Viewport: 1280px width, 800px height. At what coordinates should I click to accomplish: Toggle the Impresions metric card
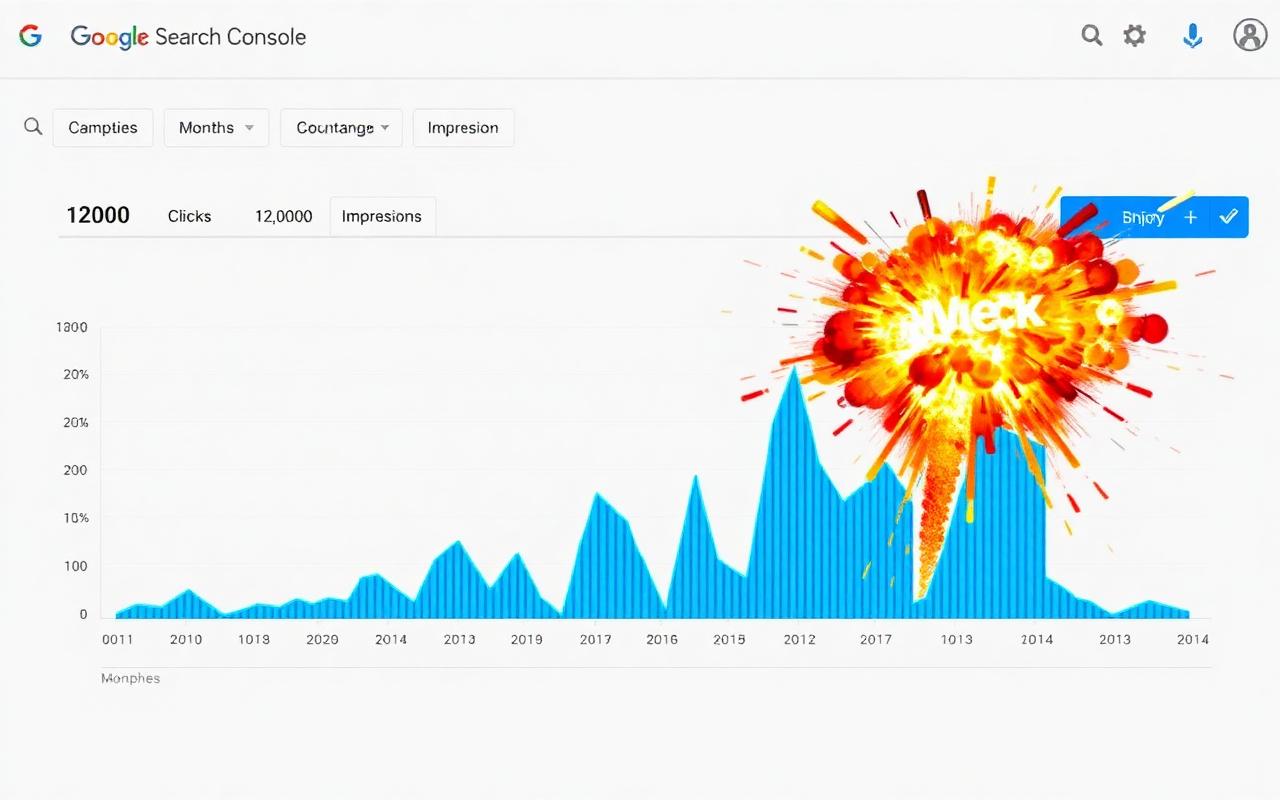point(382,216)
